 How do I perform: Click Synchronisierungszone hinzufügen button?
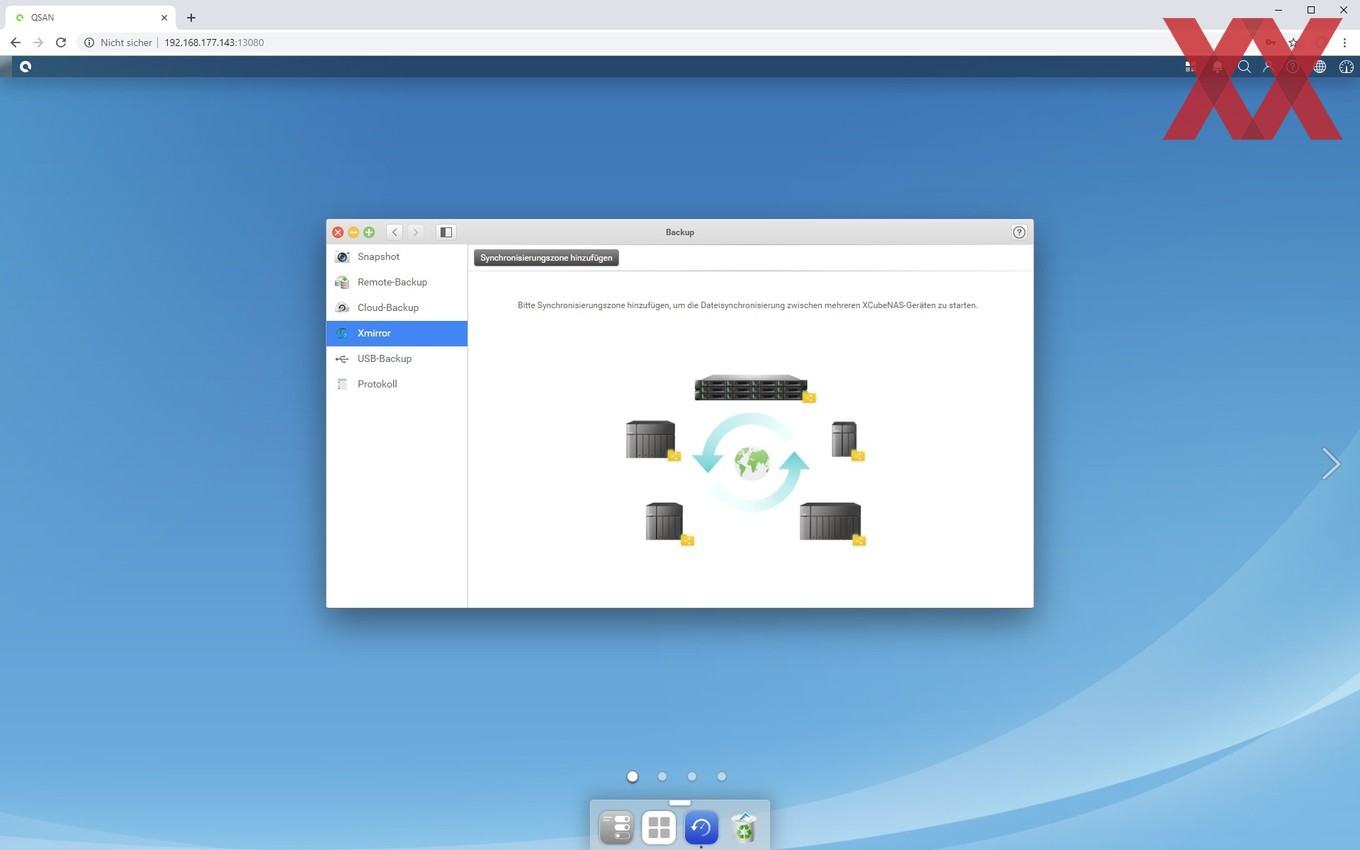(546, 258)
